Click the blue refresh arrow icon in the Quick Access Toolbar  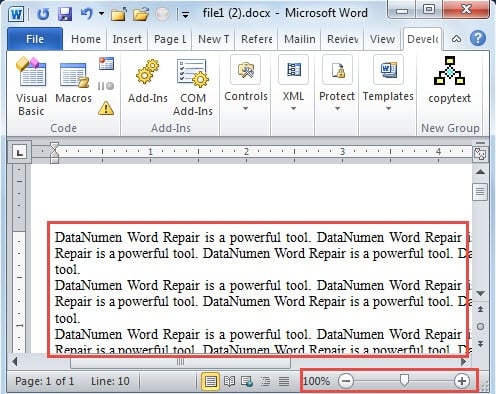click(43, 14)
